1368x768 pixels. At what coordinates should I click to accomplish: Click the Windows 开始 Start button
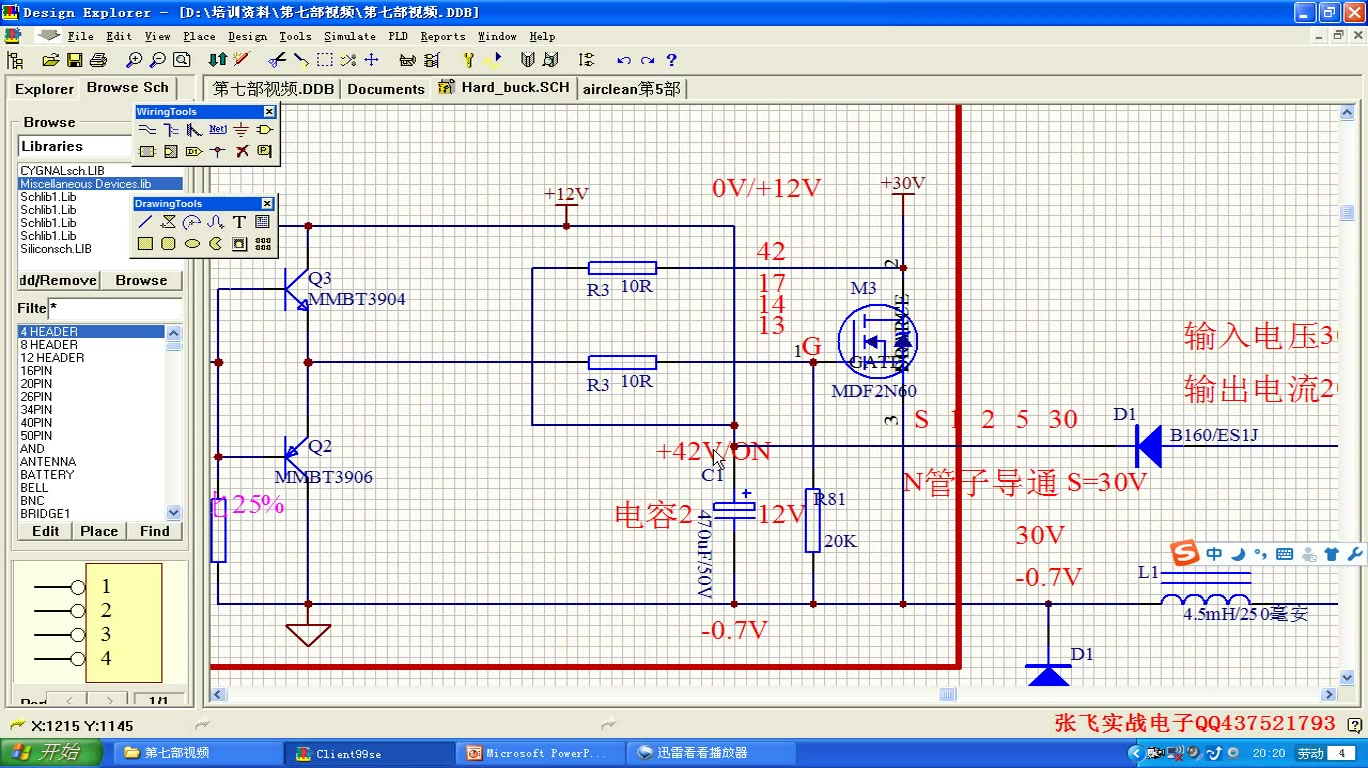[x=52, y=752]
